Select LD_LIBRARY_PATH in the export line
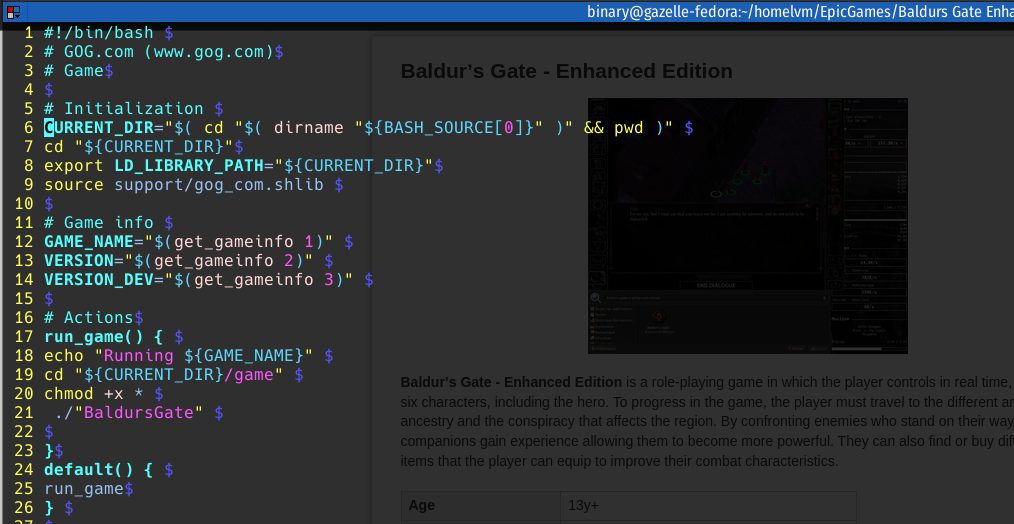 pyautogui.click(x=188, y=166)
